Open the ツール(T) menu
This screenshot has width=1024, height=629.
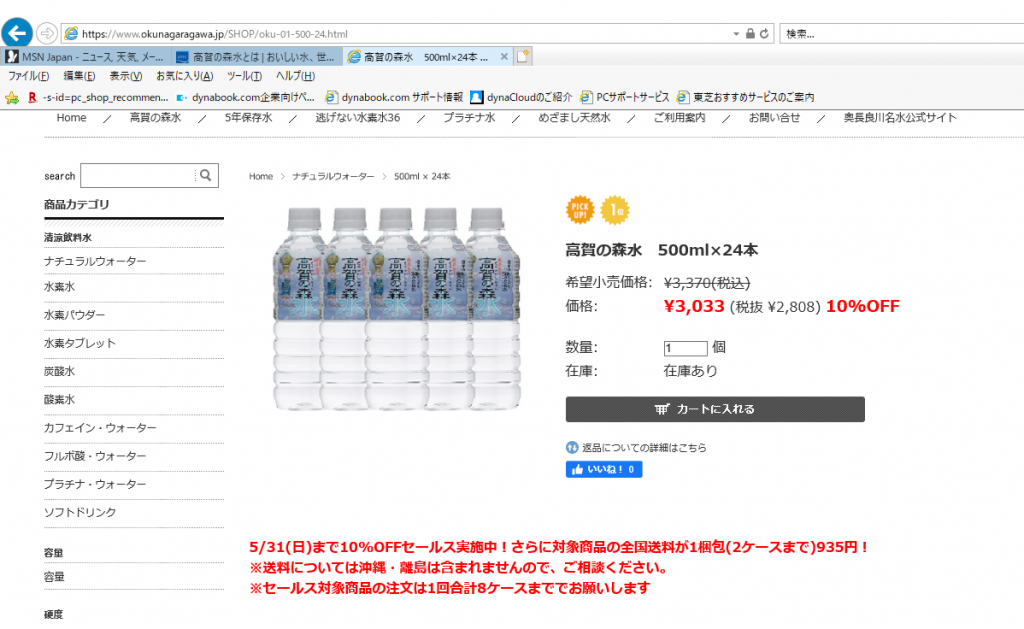244,76
